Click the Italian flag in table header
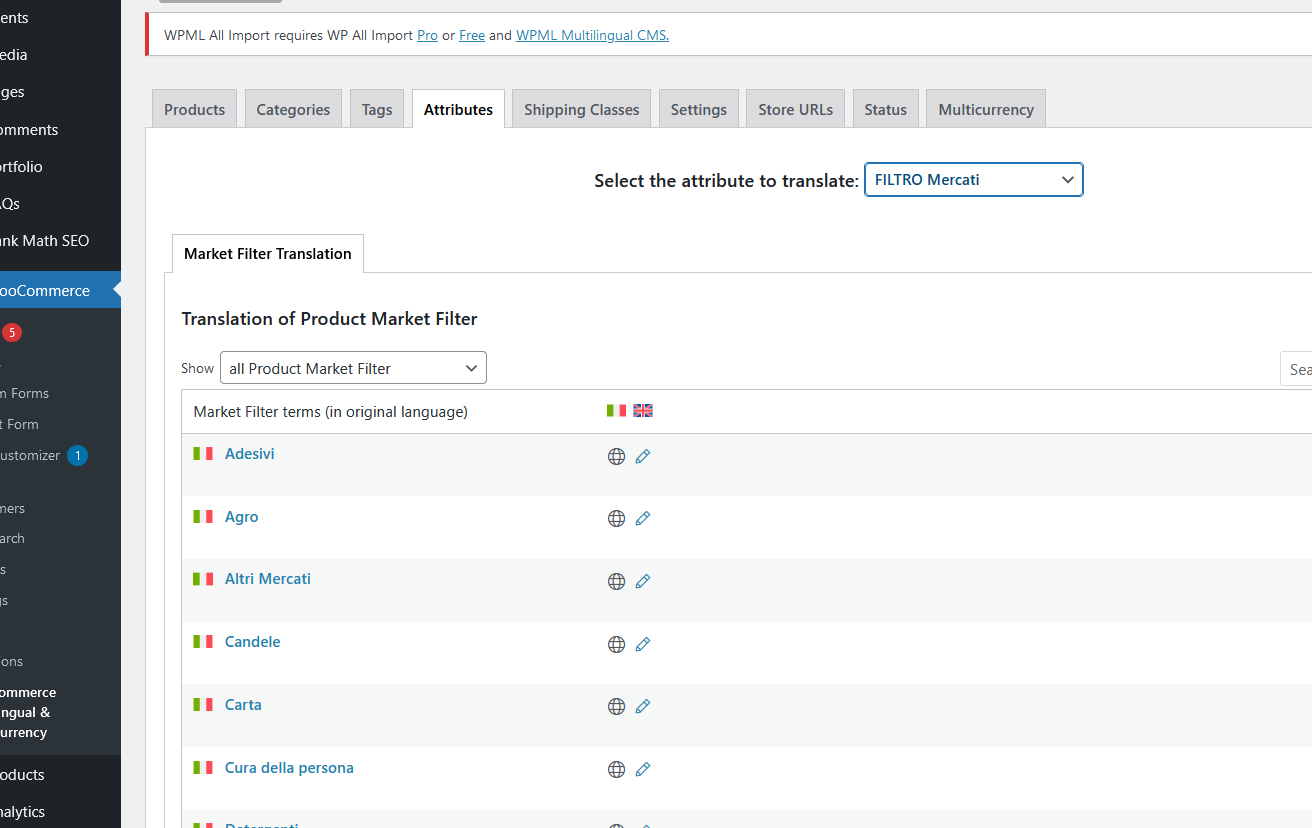This screenshot has height=828, width=1312. tap(616, 410)
